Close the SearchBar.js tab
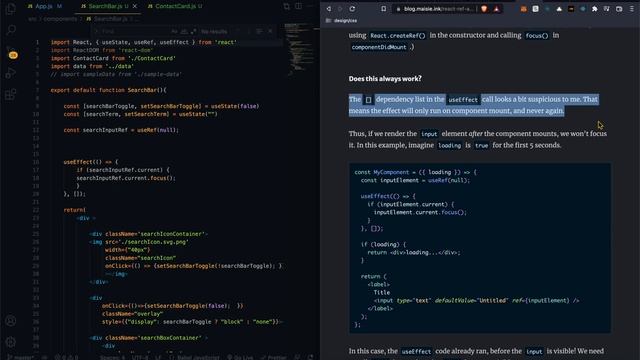Image resolution: width=640 pixels, height=360 pixels. [135, 6]
